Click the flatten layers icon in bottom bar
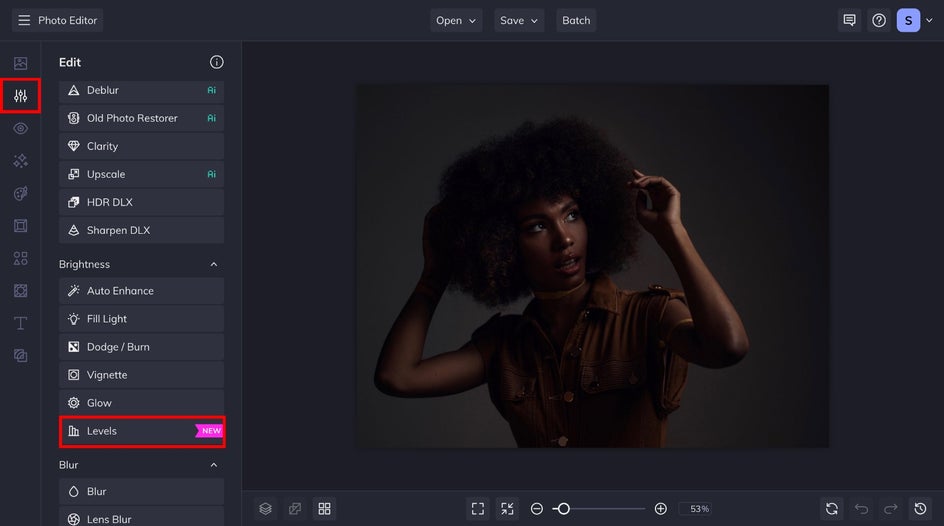The image size is (944, 526). coord(295,509)
